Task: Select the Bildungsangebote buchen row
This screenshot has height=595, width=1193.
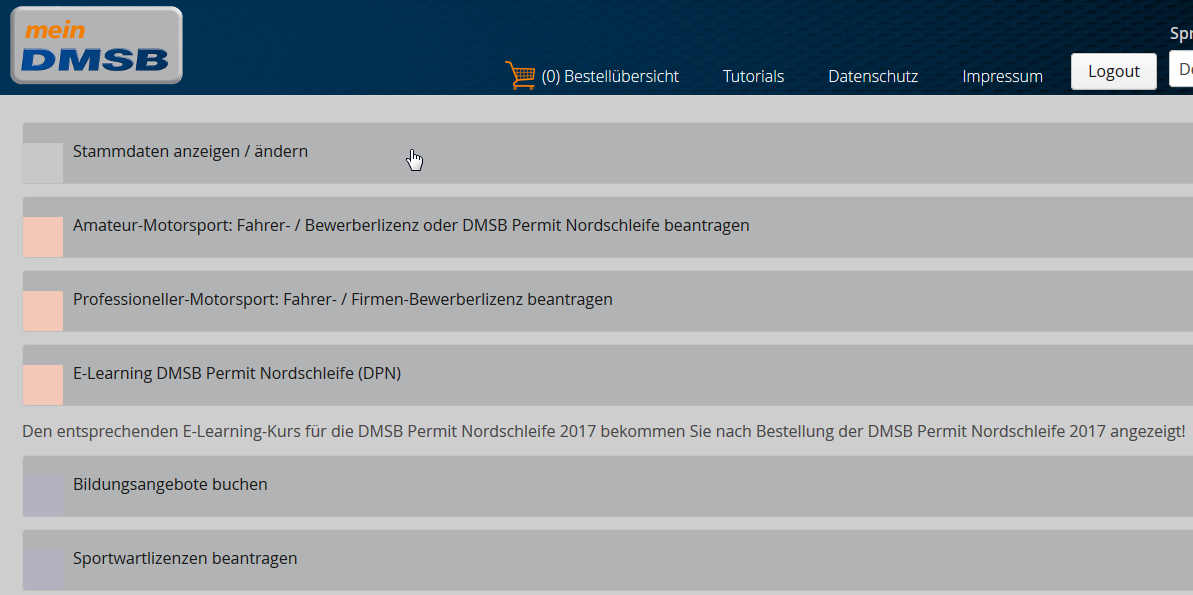Action: tap(170, 485)
